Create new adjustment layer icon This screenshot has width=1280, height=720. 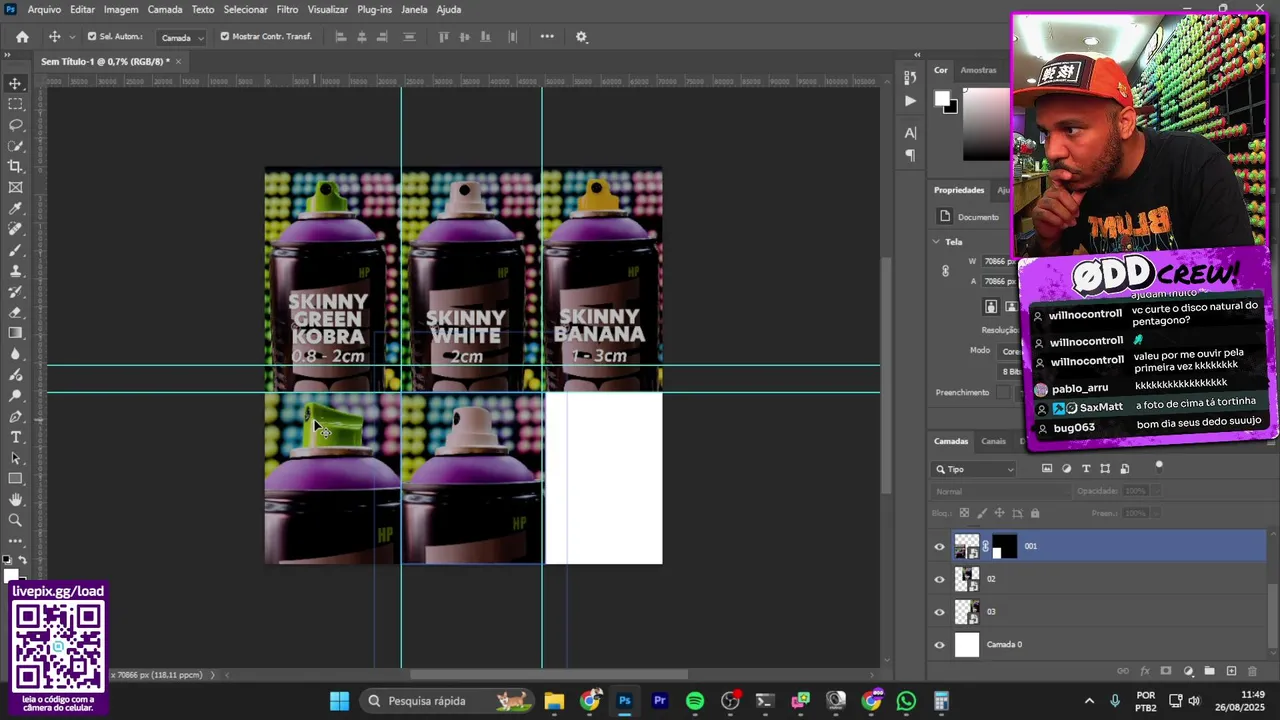[x=1188, y=671]
